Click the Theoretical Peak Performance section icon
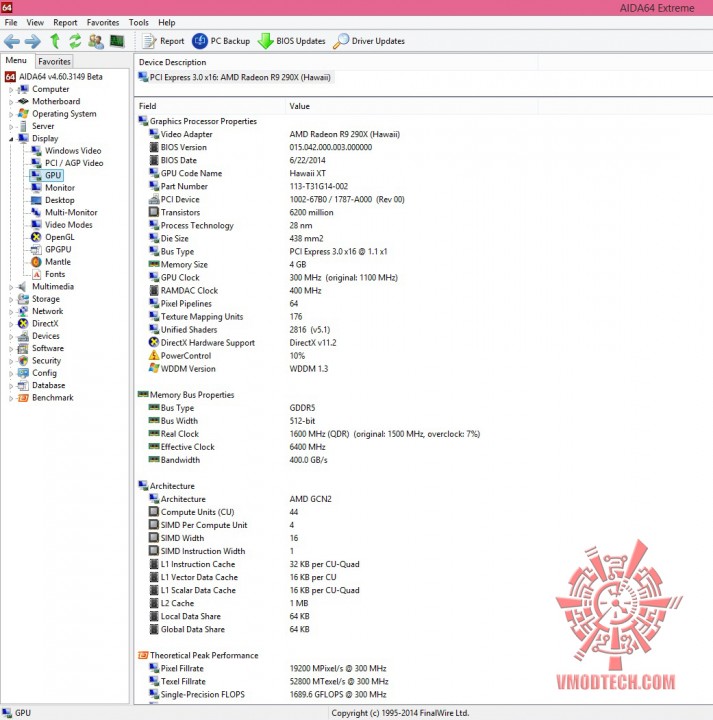This screenshot has width=713, height=720. click(x=143, y=655)
